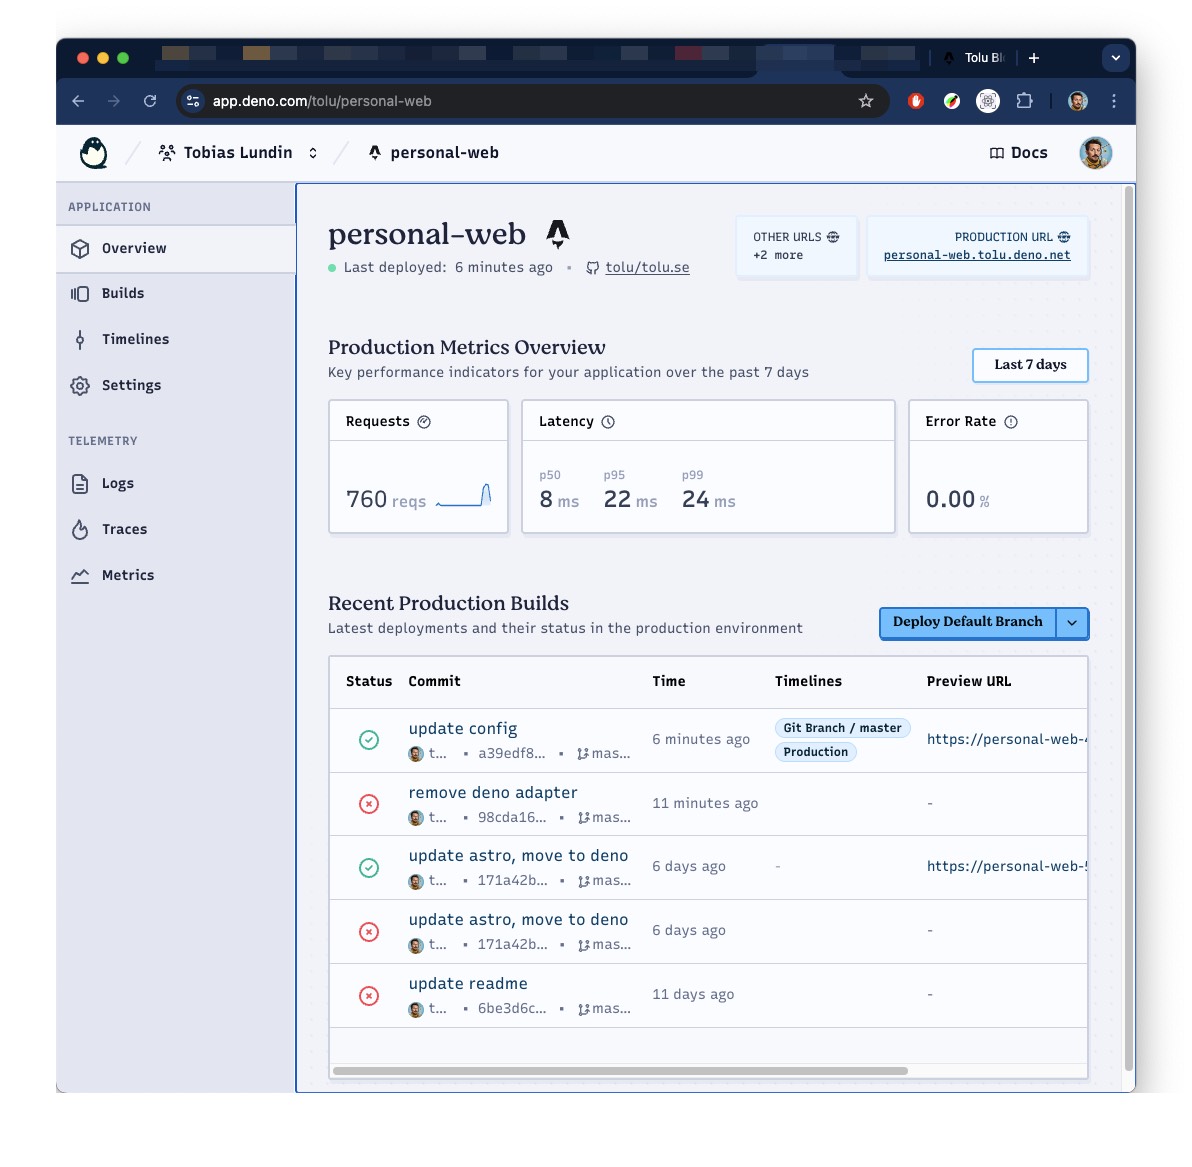Viewport: 1192px width, 1167px height.
Task: Click the Error Rate info icon
Action: click(1011, 422)
